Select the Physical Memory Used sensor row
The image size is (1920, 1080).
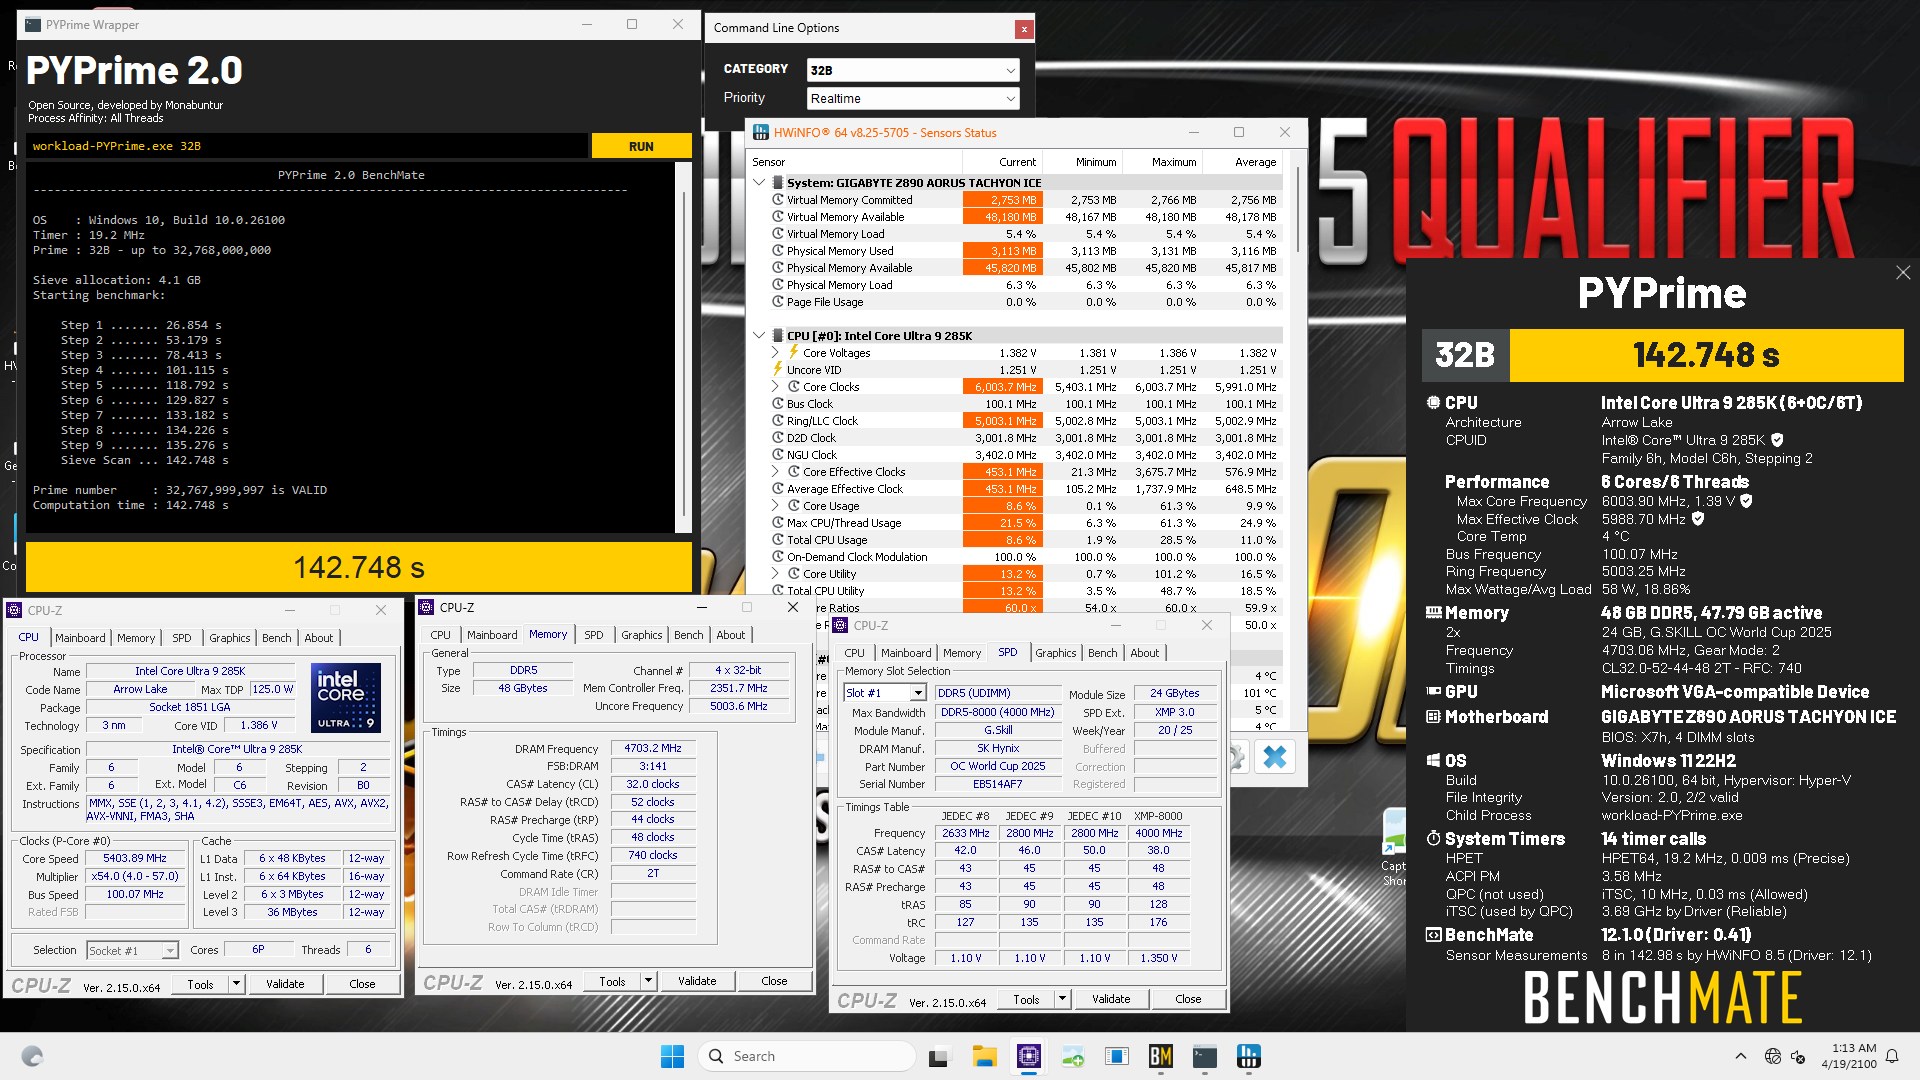[x=1017, y=251]
